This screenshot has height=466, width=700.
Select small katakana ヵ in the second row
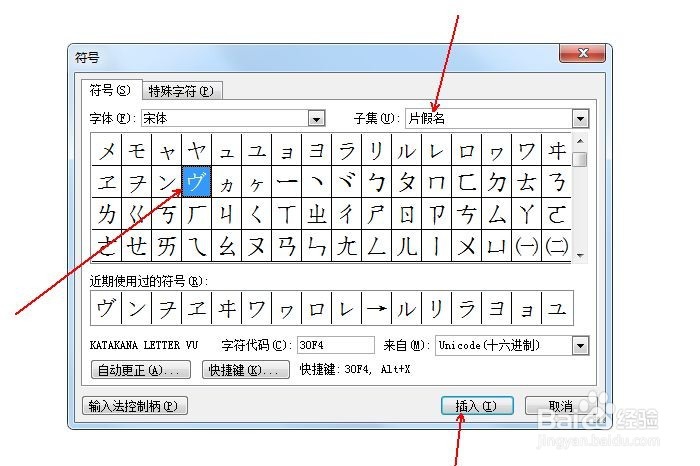click(x=226, y=182)
